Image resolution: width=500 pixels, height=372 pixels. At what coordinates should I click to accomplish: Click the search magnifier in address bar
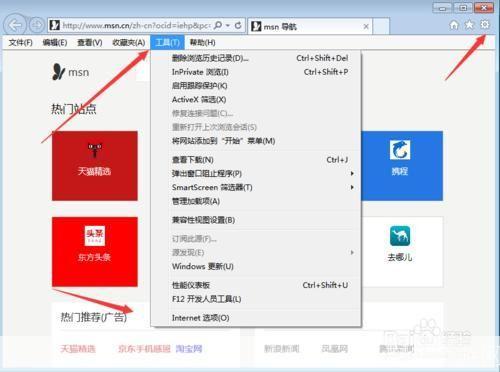pyautogui.click(x=218, y=25)
